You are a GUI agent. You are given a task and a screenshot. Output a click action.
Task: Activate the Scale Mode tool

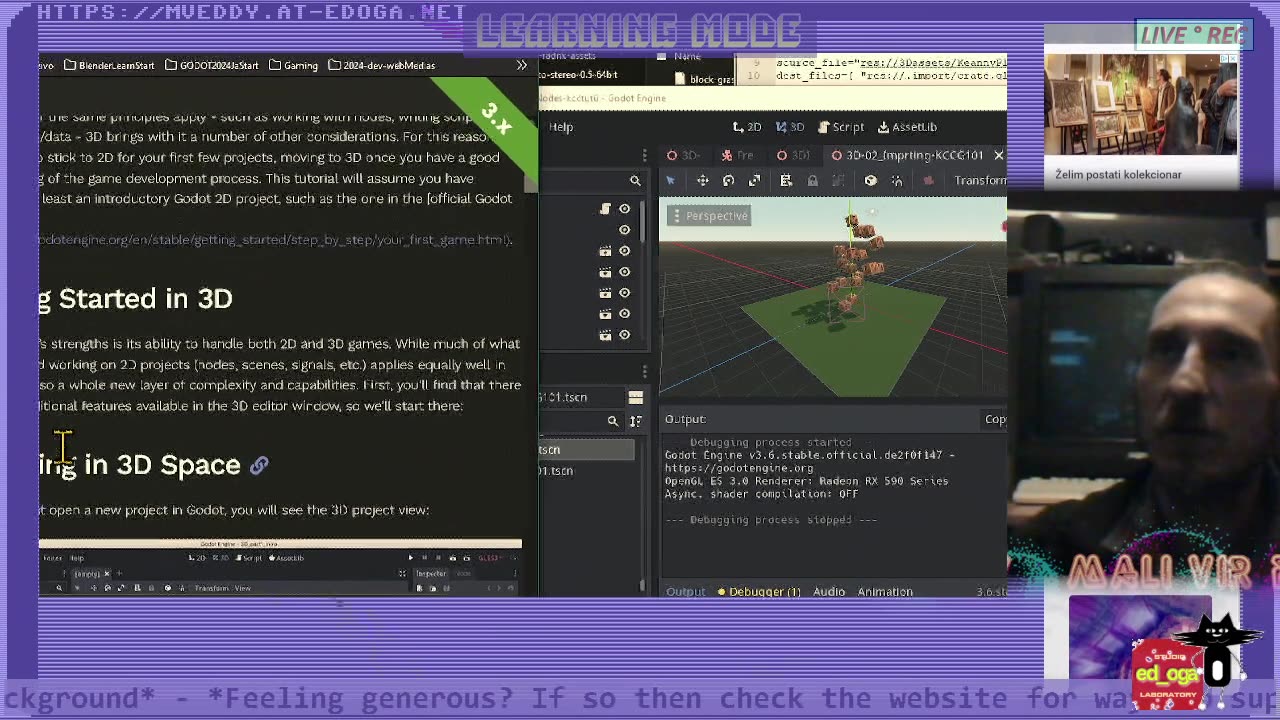click(x=754, y=180)
